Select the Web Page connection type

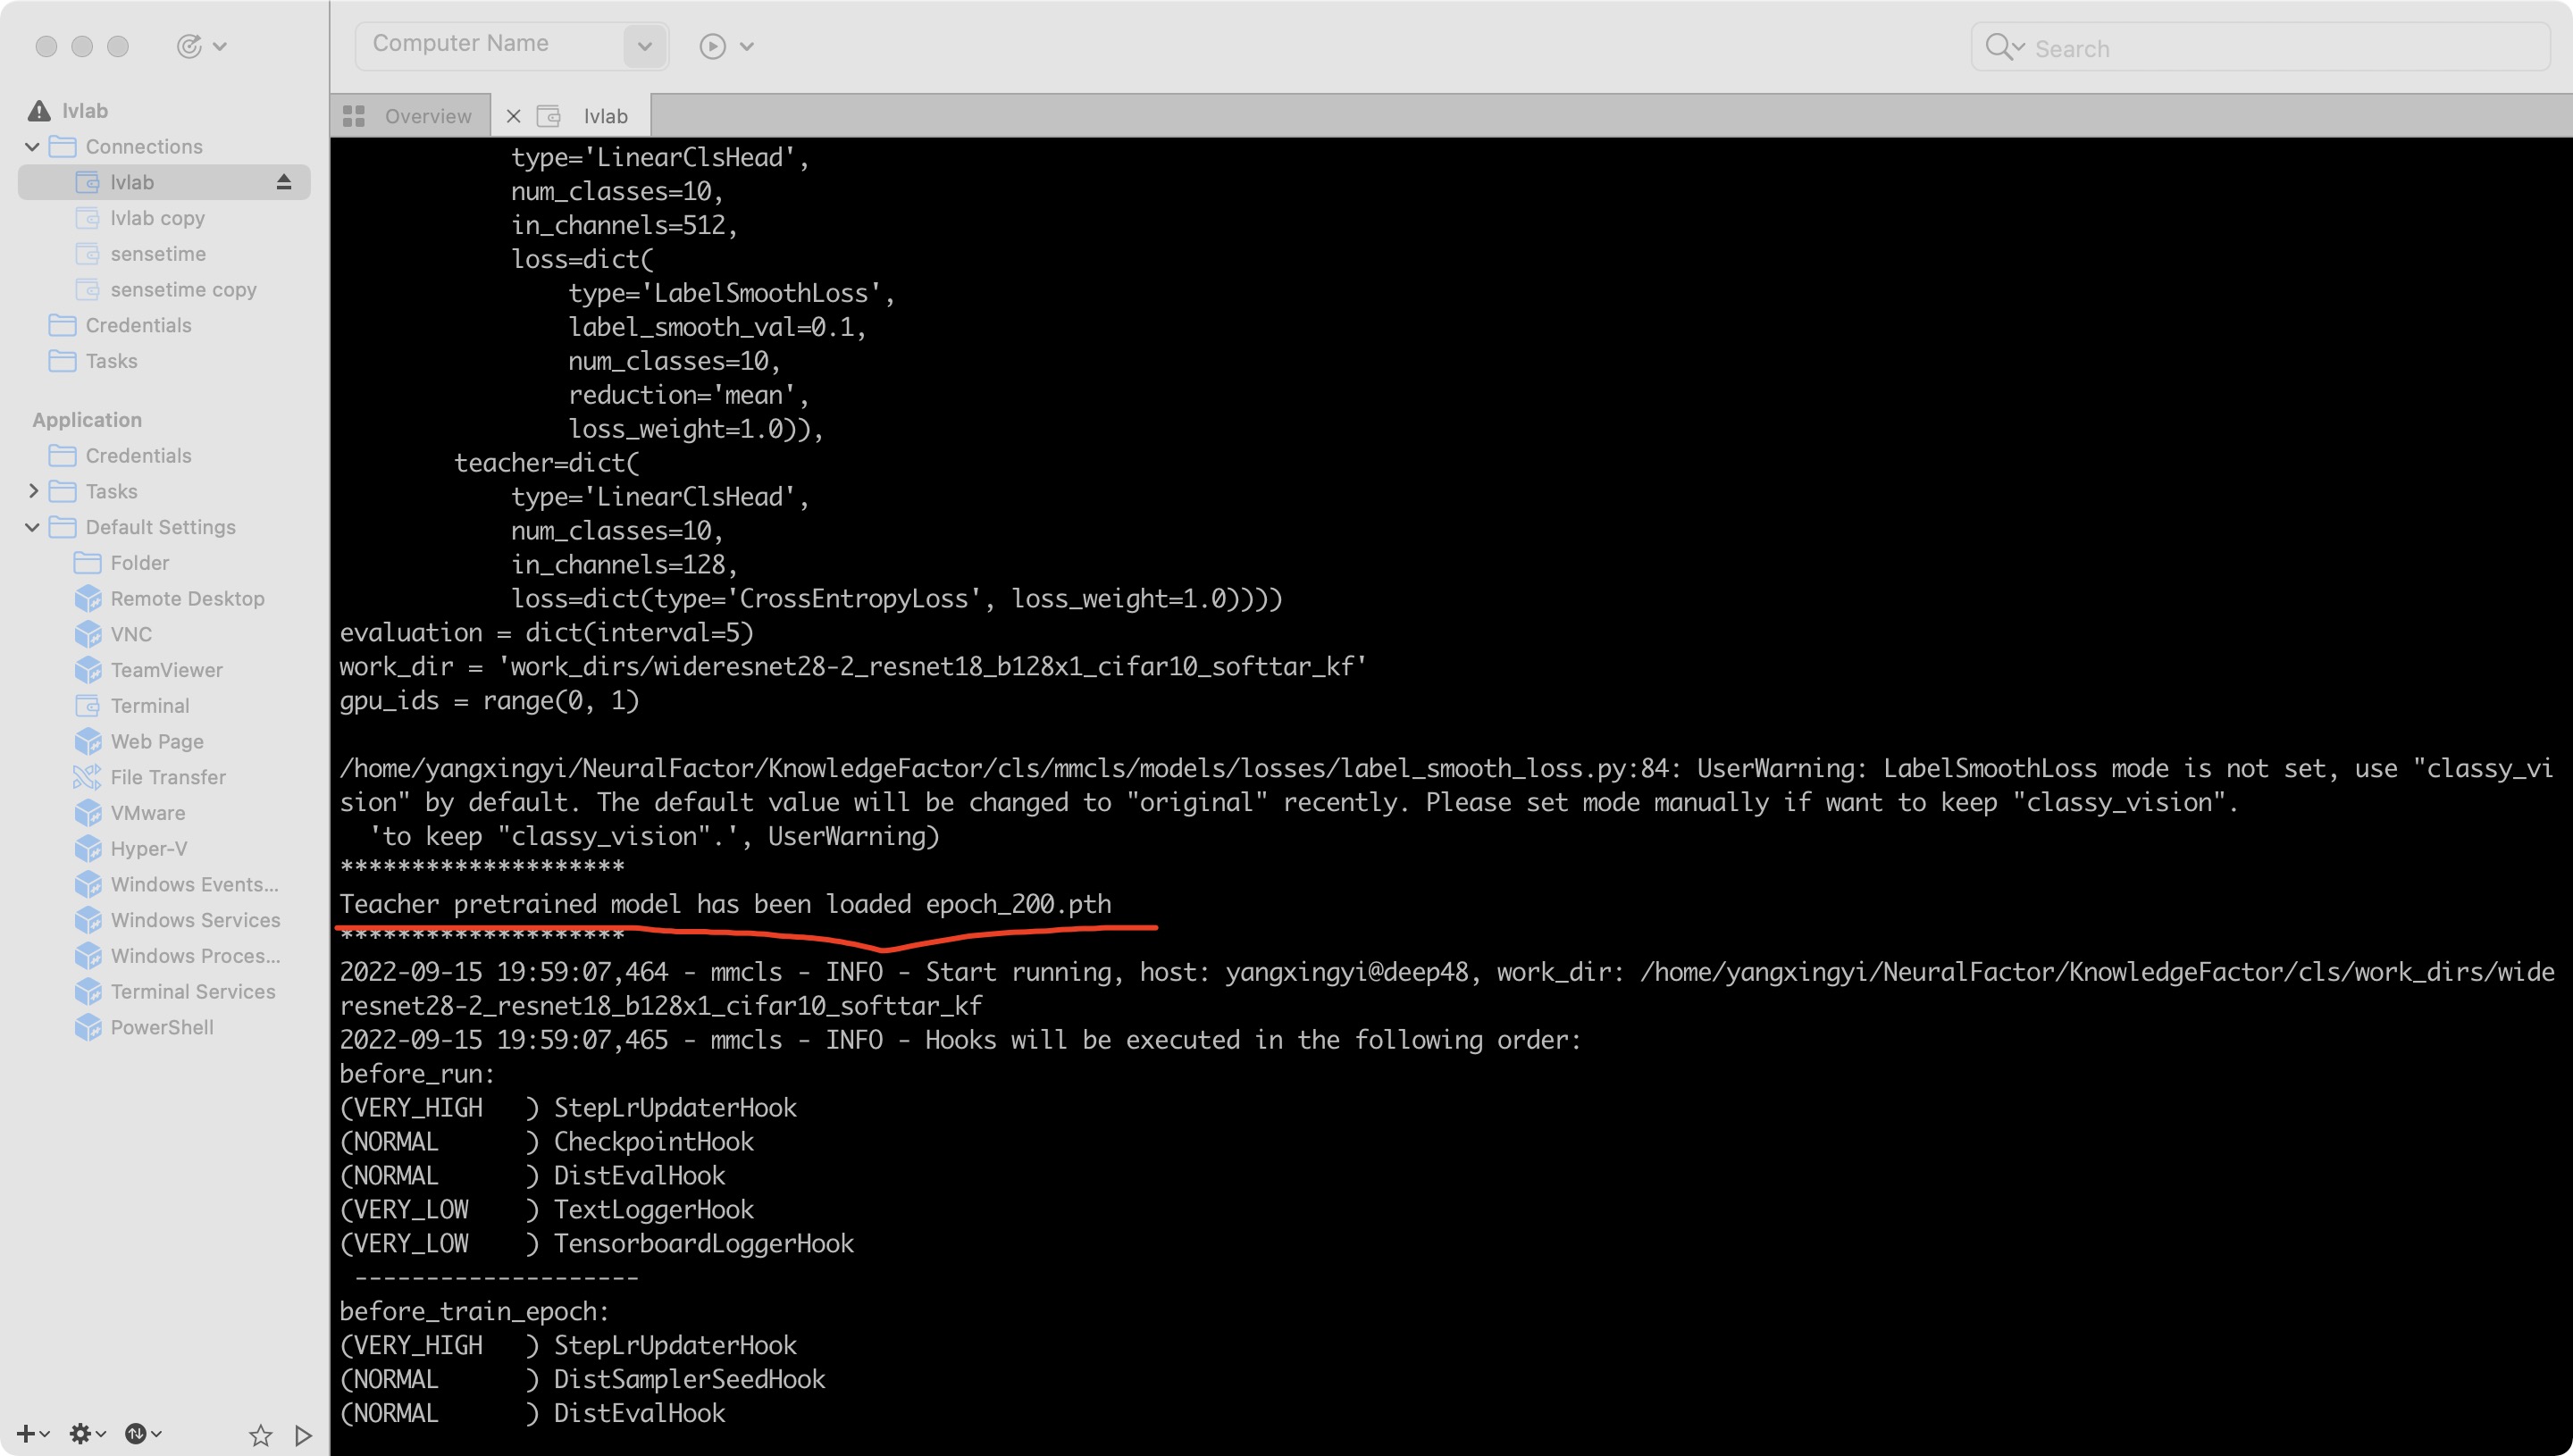(154, 741)
